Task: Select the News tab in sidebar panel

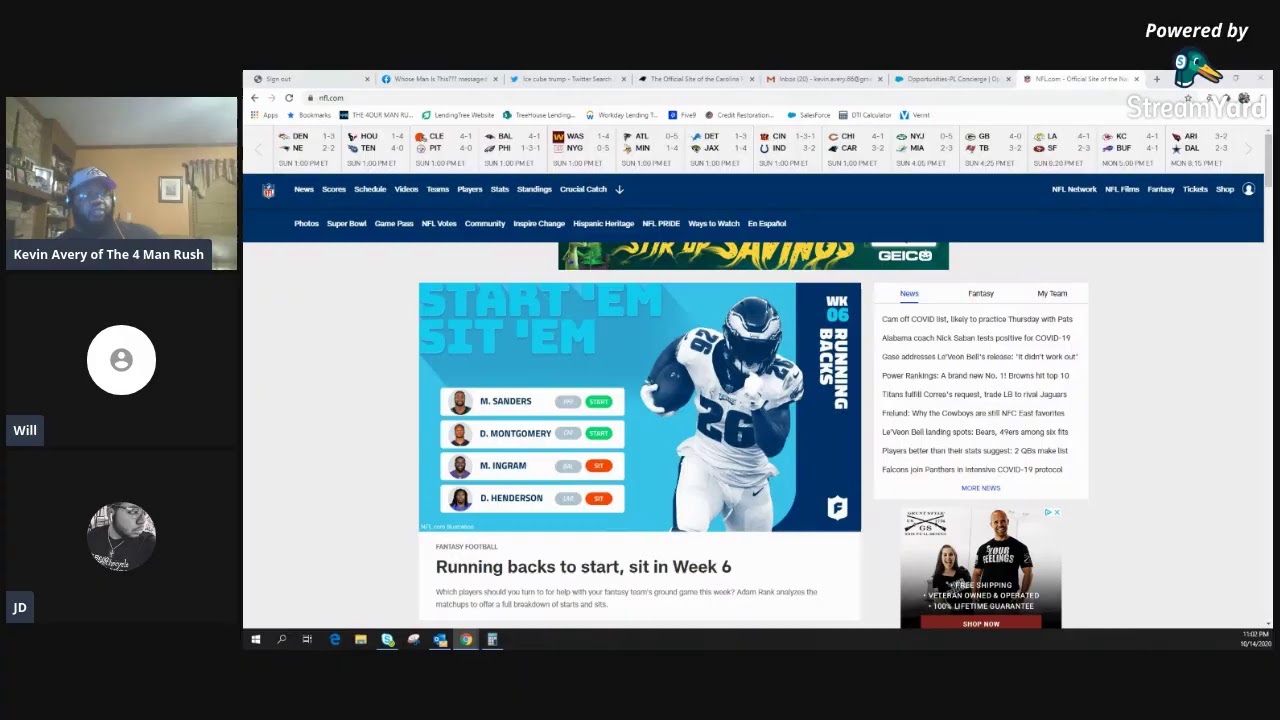Action: coord(909,294)
